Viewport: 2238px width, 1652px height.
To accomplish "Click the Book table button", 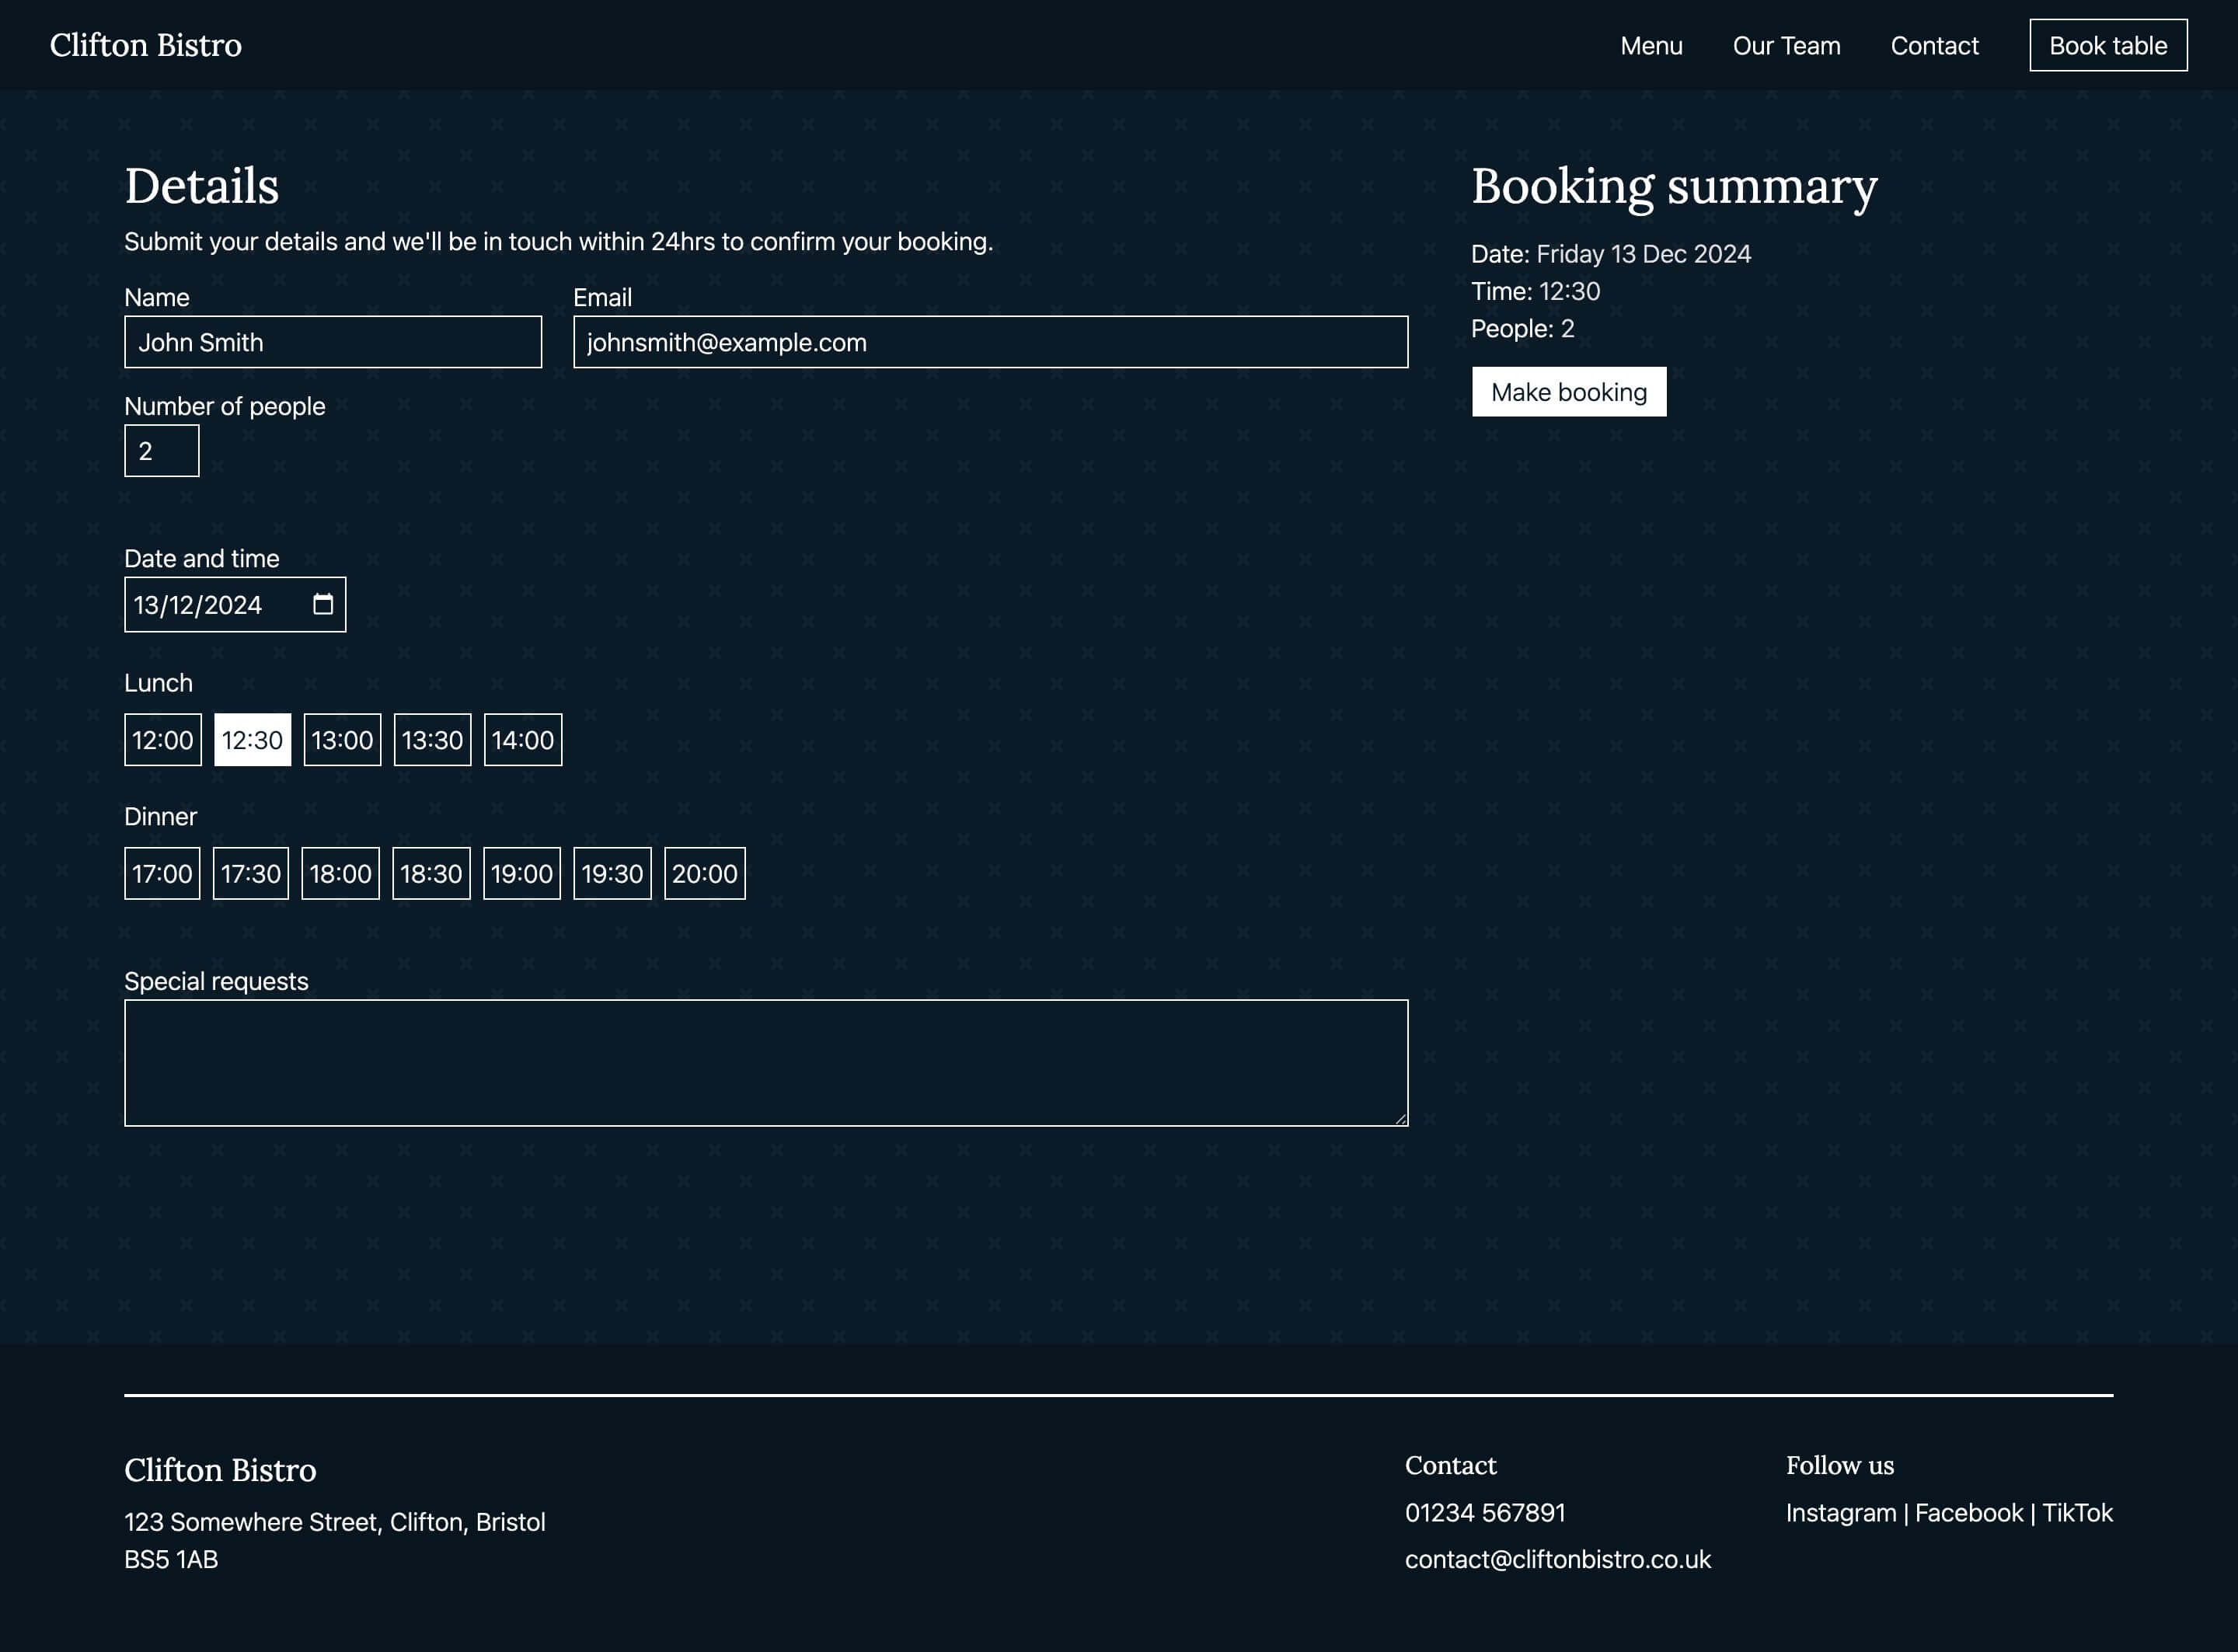I will pyautogui.click(x=2107, y=45).
